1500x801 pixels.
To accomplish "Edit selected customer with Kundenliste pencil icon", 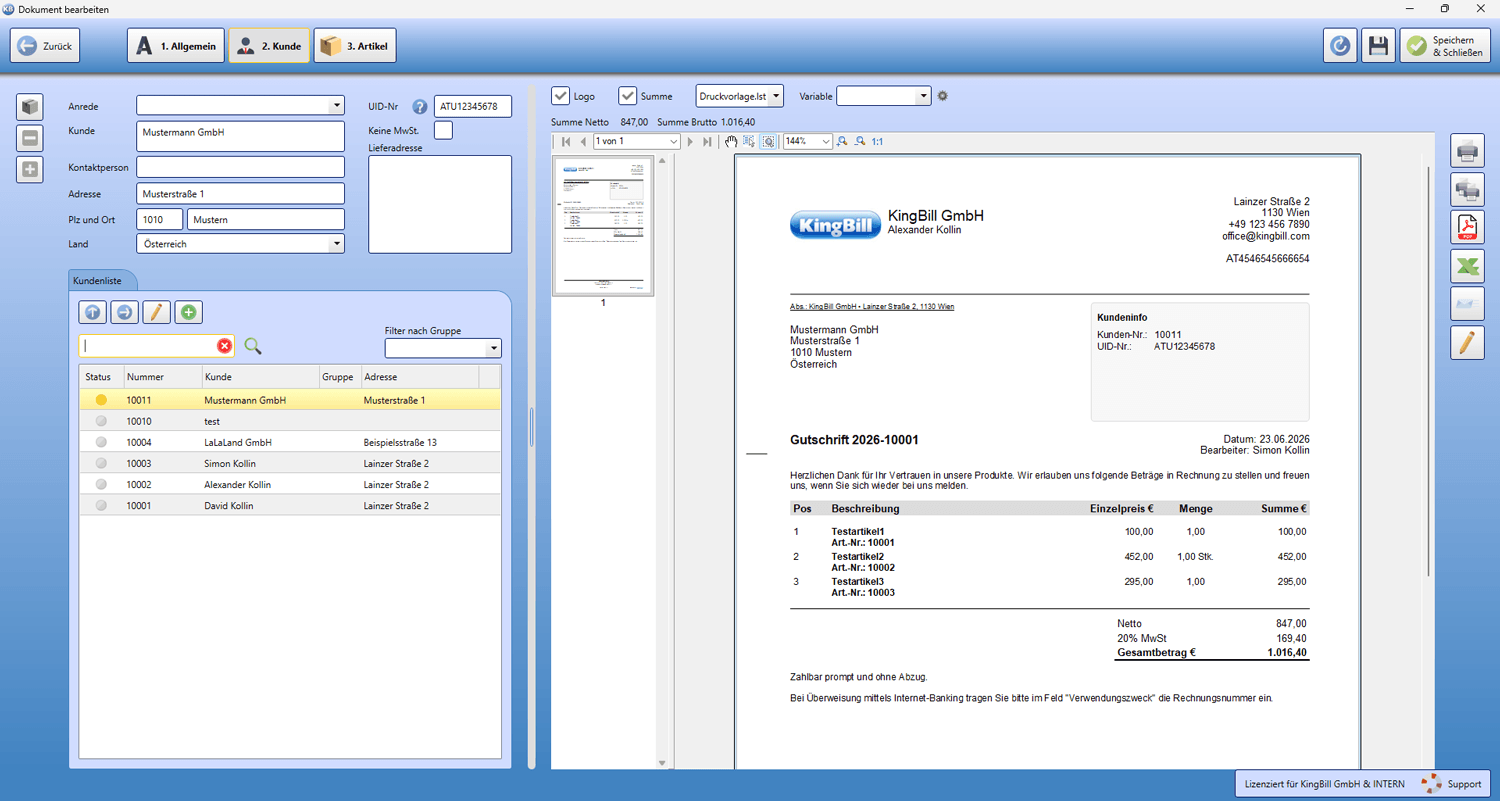I will [156, 312].
